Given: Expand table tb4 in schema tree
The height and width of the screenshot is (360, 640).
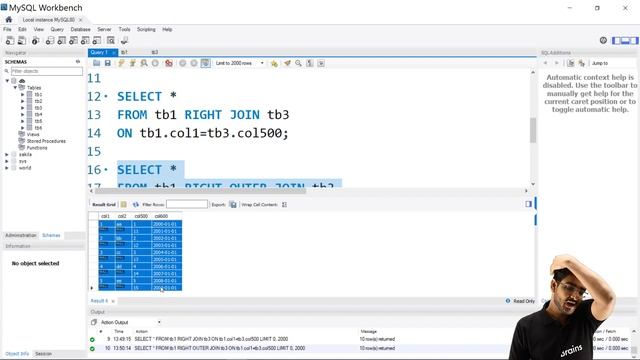Looking at the screenshot, I should (x=23, y=114).
